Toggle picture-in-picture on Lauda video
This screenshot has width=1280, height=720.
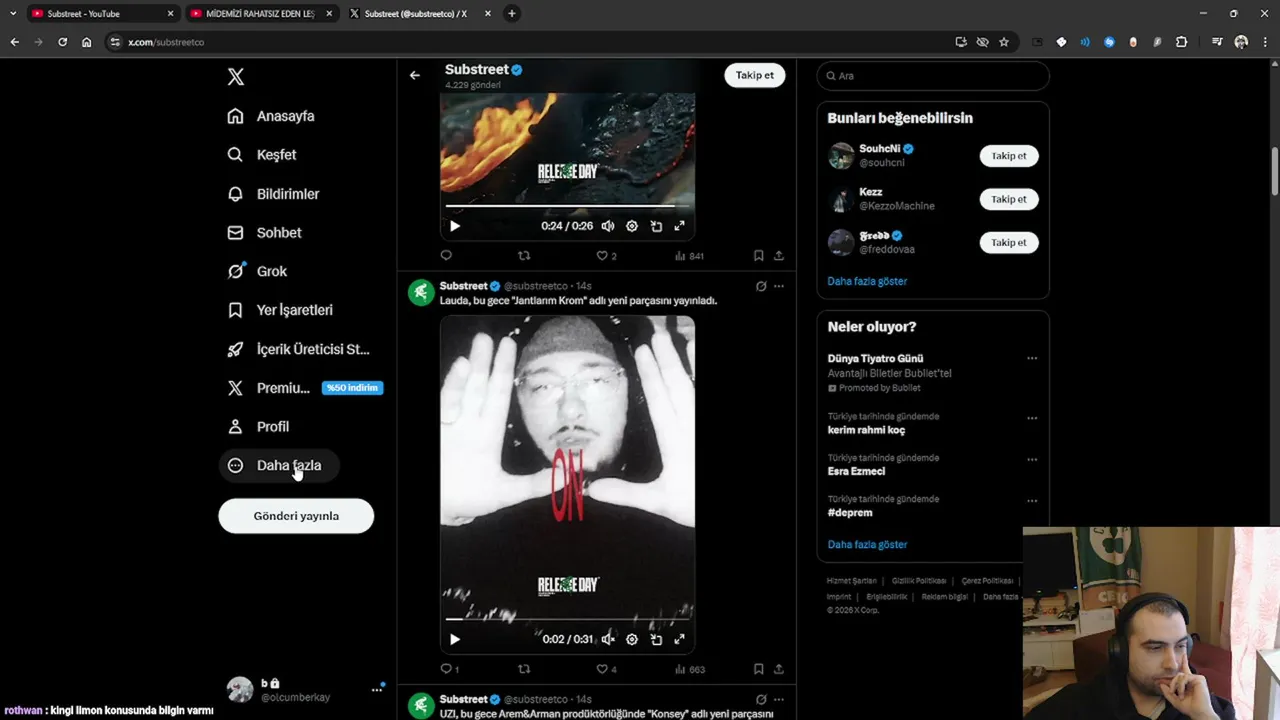(x=656, y=639)
